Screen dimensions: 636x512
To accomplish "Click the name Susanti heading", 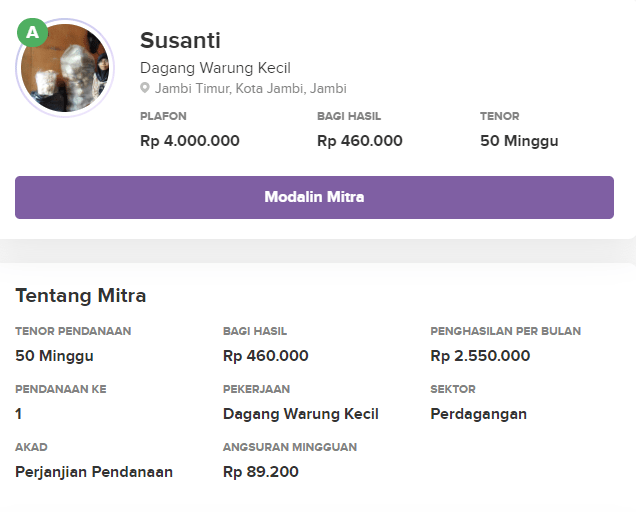I will click(x=180, y=41).
